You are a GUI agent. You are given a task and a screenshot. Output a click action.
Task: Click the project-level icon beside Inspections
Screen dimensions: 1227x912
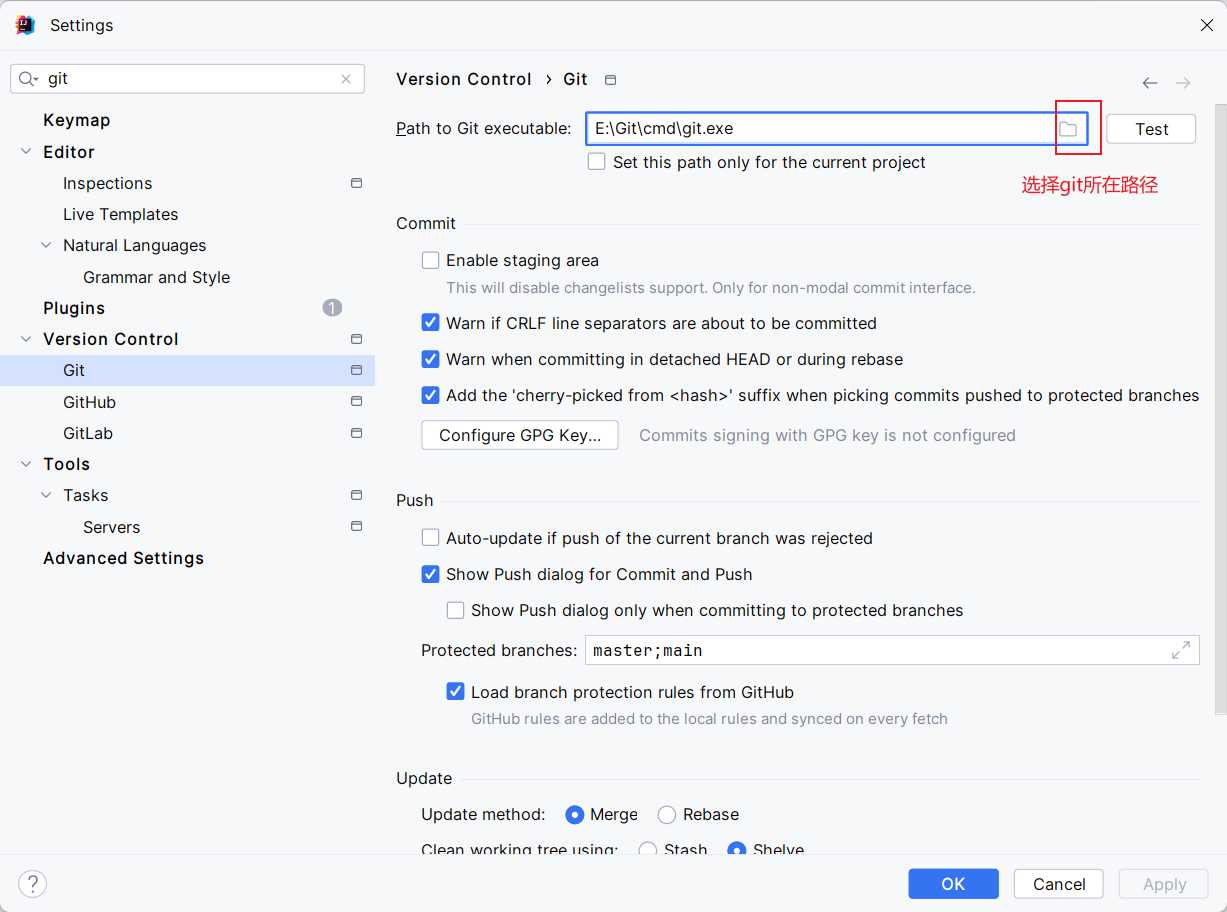pyautogui.click(x=356, y=183)
